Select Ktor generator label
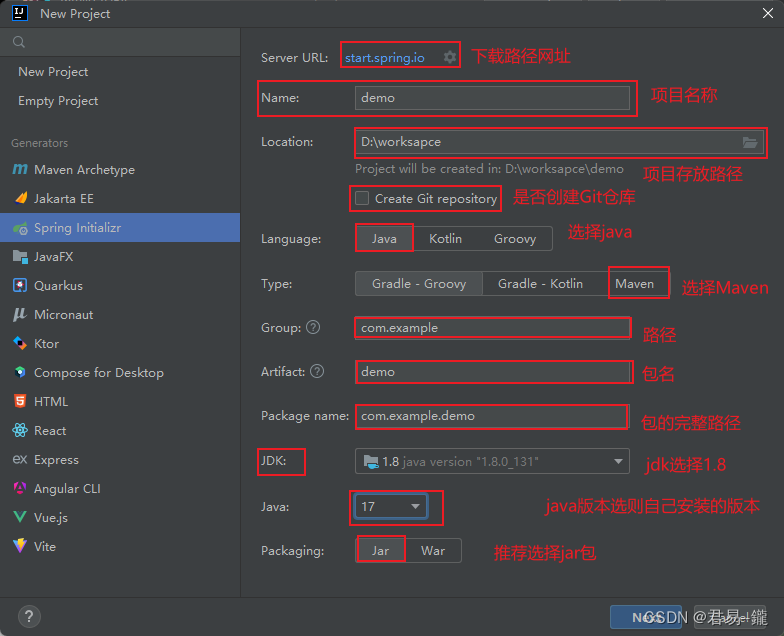Screen dimensions: 784x636 (x=46, y=344)
